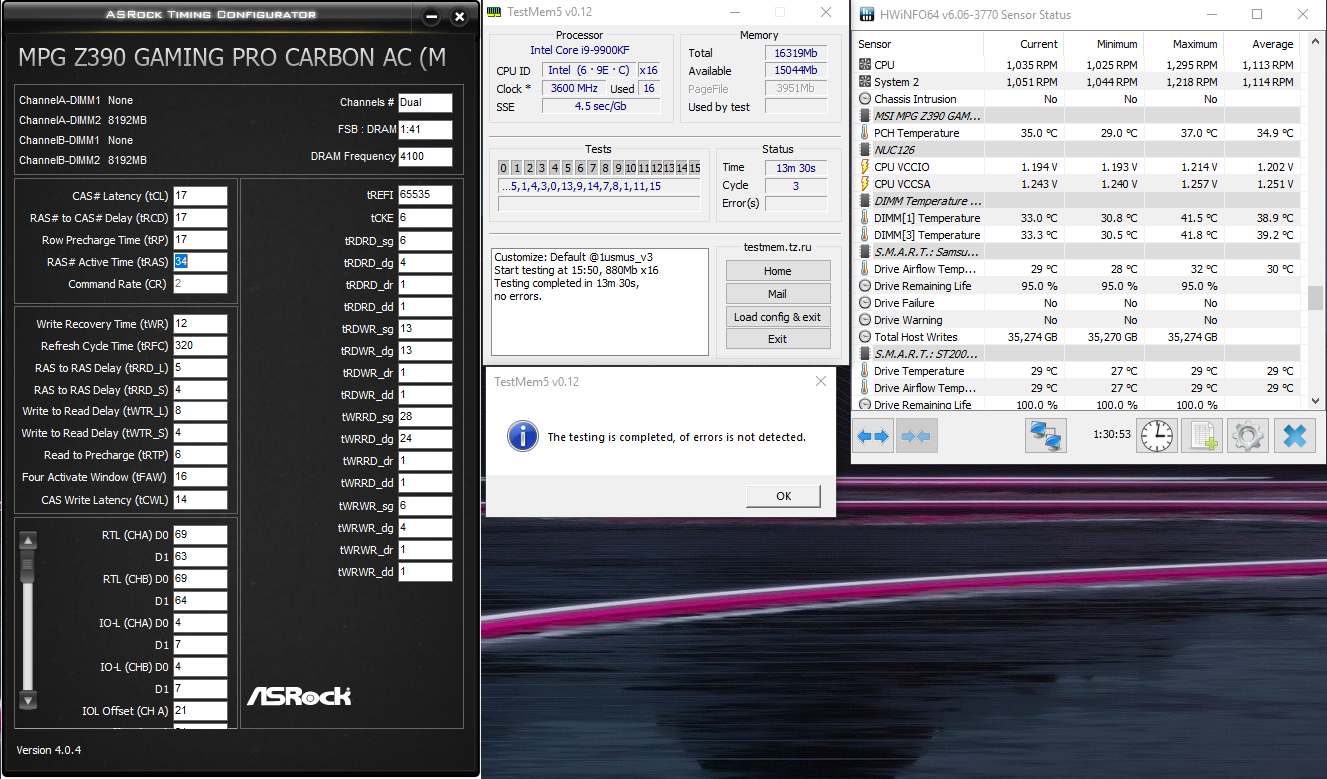Click the TestMem5 memory Total value 16319Mb
Viewport: 1327px width, 779px height.
point(796,53)
